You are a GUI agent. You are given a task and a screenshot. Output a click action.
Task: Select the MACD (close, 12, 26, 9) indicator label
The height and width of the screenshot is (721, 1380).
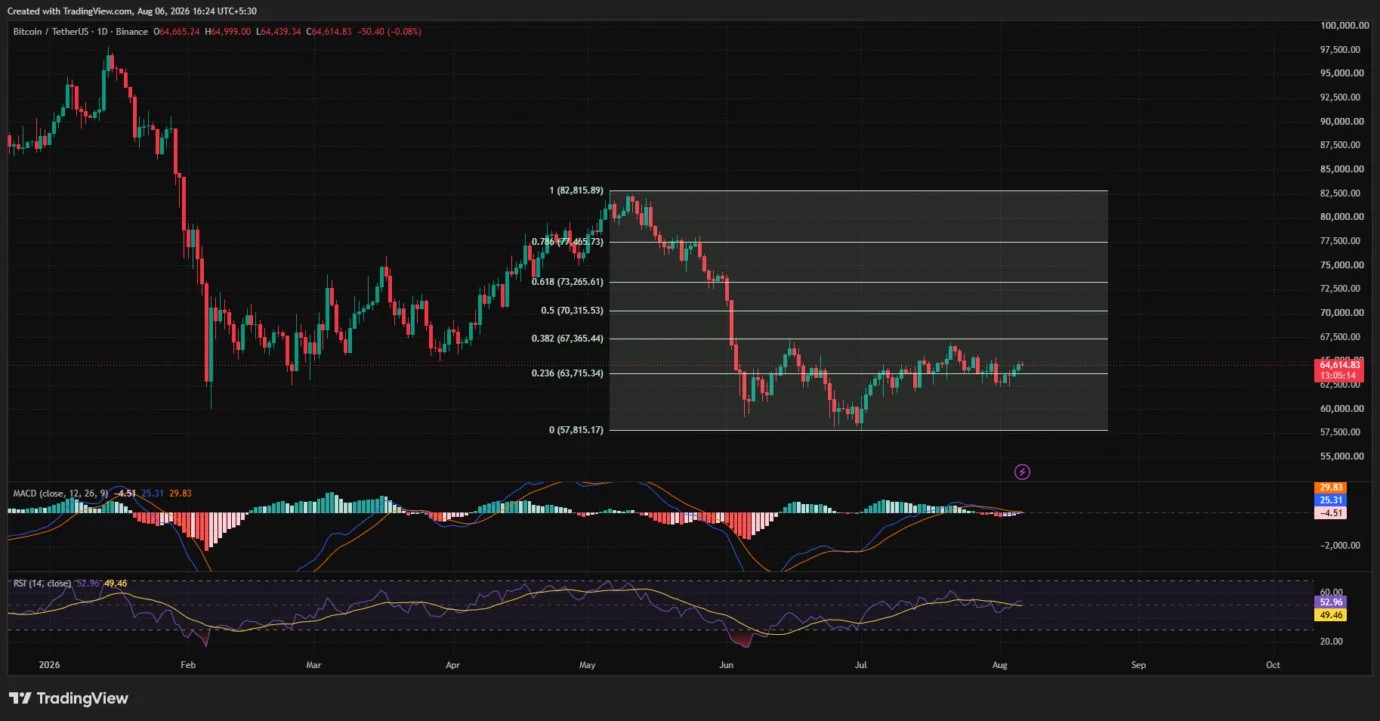tap(60, 492)
